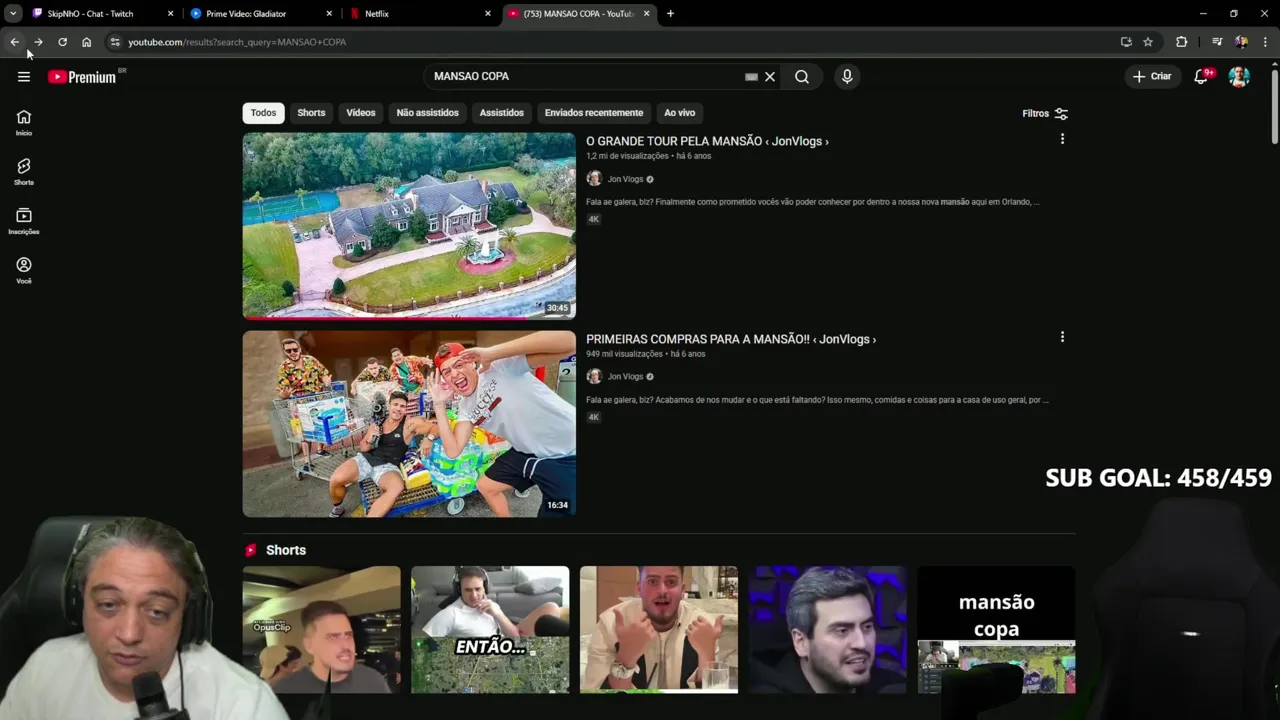Run search with magnifier button
The height and width of the screenshot is (720, 1280).
(802, 76)
